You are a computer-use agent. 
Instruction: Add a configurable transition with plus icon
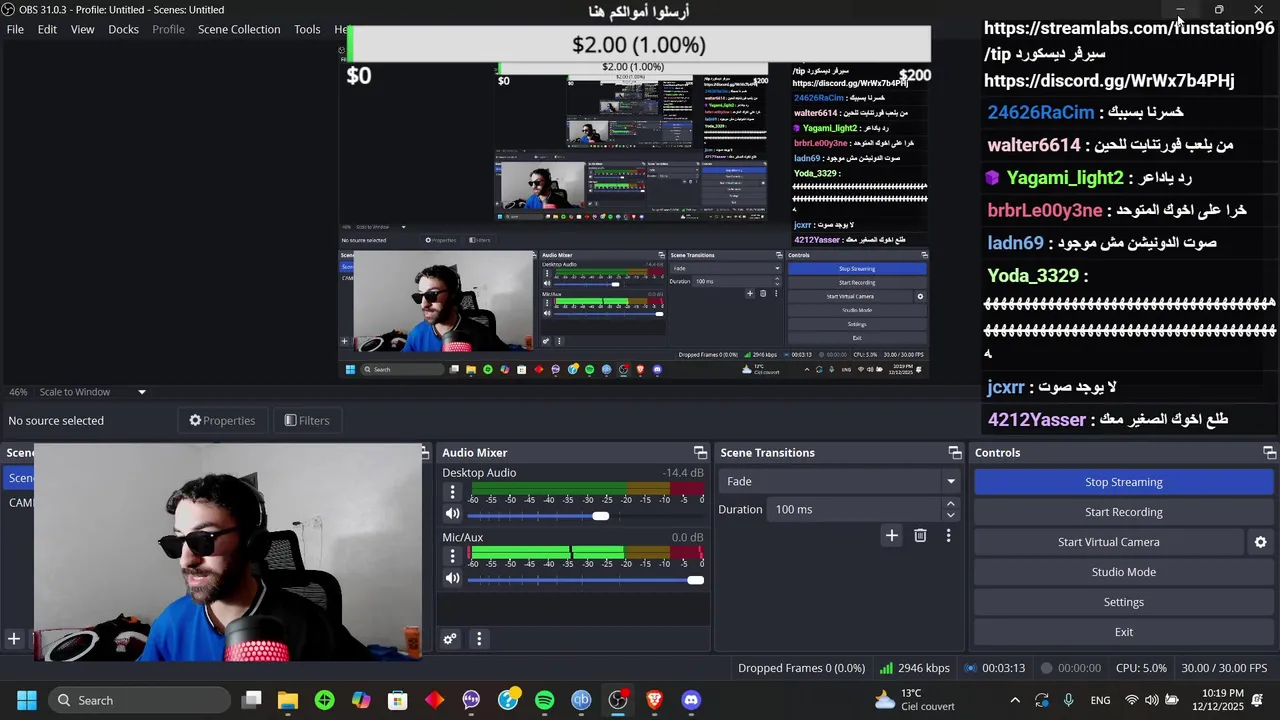coord(891,536)
